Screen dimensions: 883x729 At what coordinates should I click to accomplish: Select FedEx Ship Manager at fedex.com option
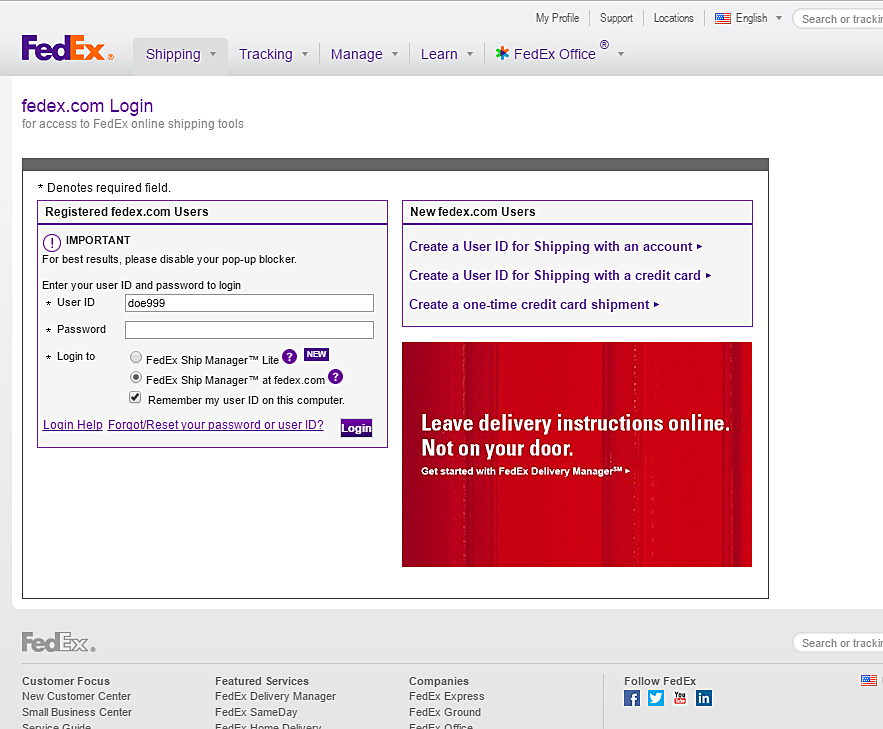pyautogui.click(x=136, y=377)
